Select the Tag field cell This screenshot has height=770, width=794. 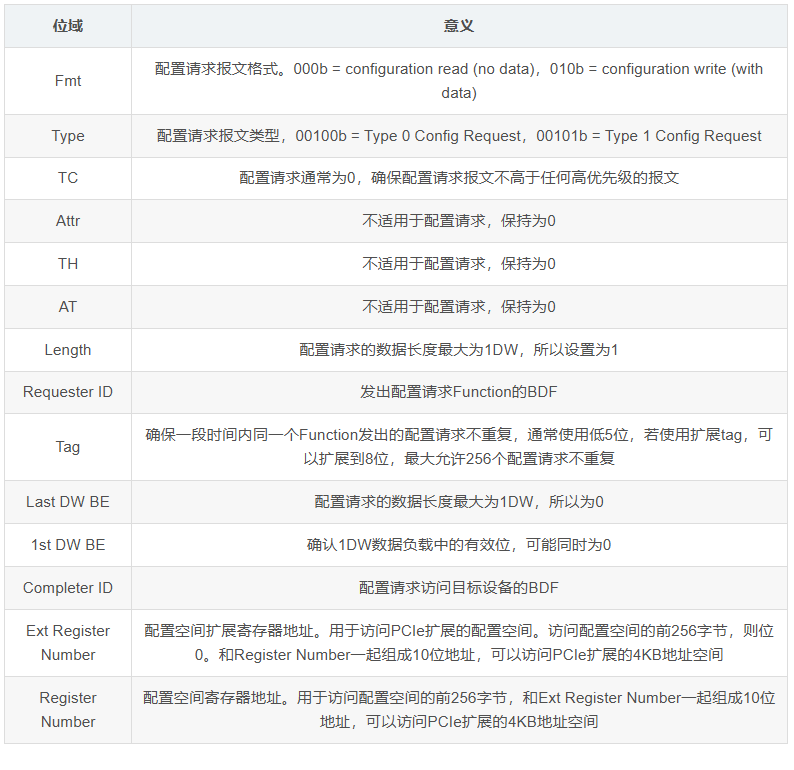[x=68, y=447]
